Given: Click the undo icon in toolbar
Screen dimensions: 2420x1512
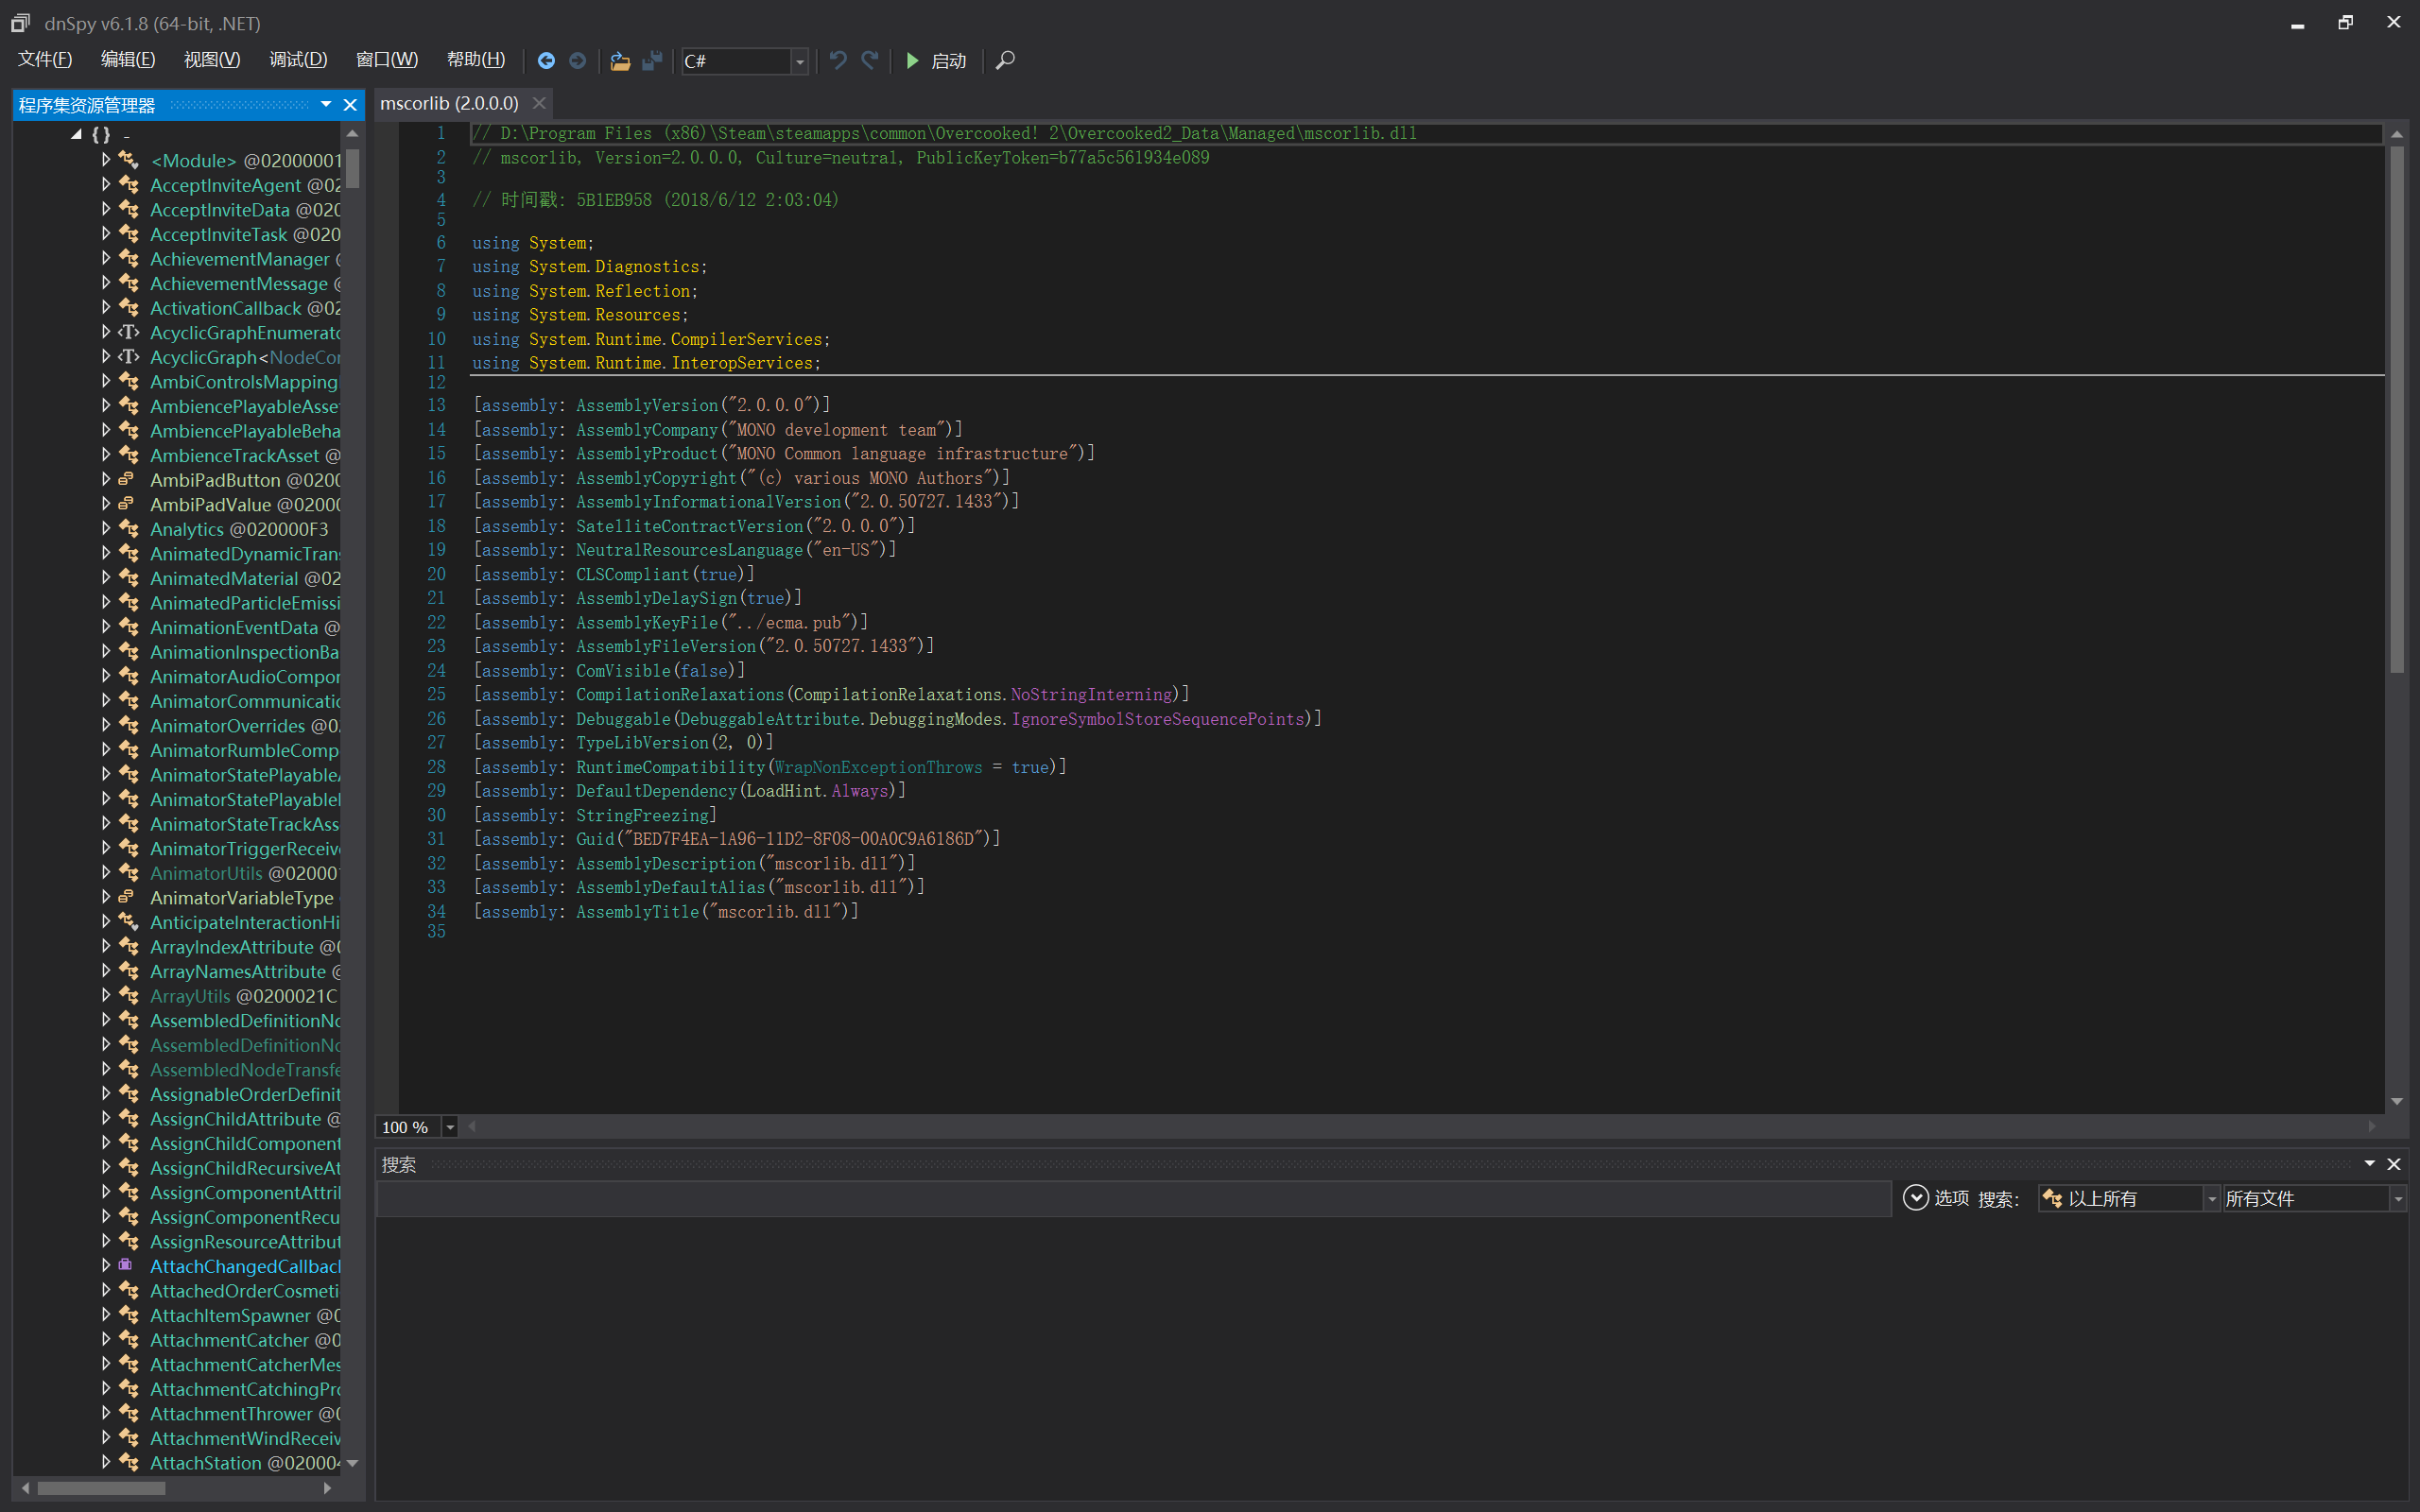Looking at the screenshot, I should [x=838, y=61].
